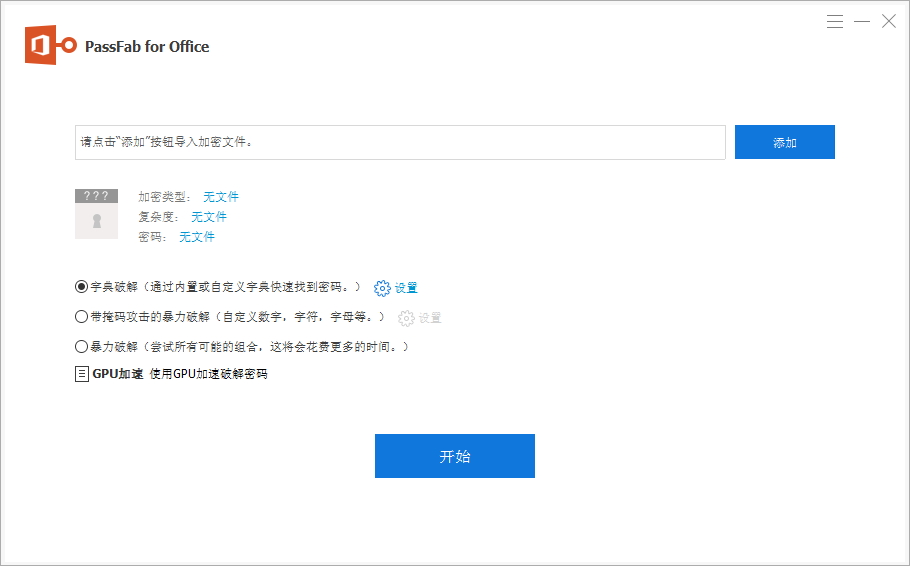Choose the 暴力破解 brute-force radio button
This screenshot has width=910, height=566.
point(82,347)
